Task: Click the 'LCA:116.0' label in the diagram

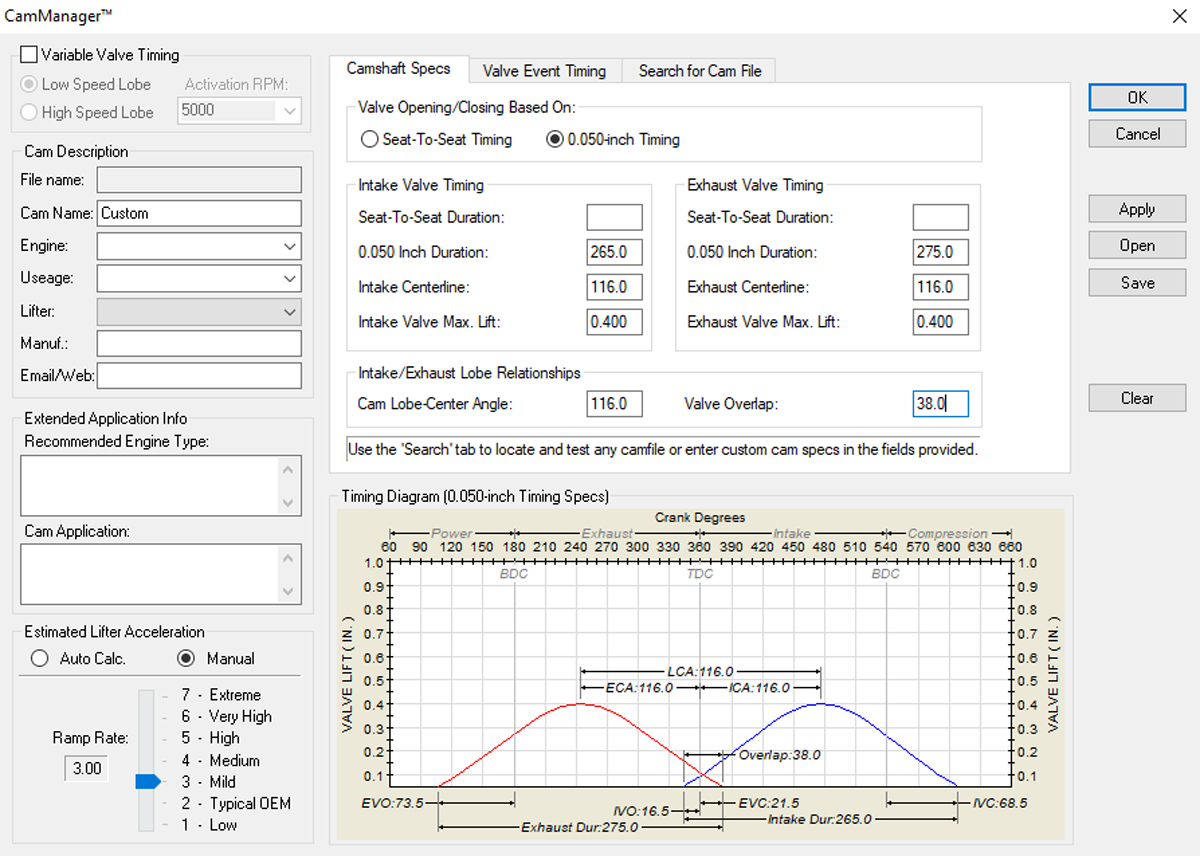Action: click(700, 671)
